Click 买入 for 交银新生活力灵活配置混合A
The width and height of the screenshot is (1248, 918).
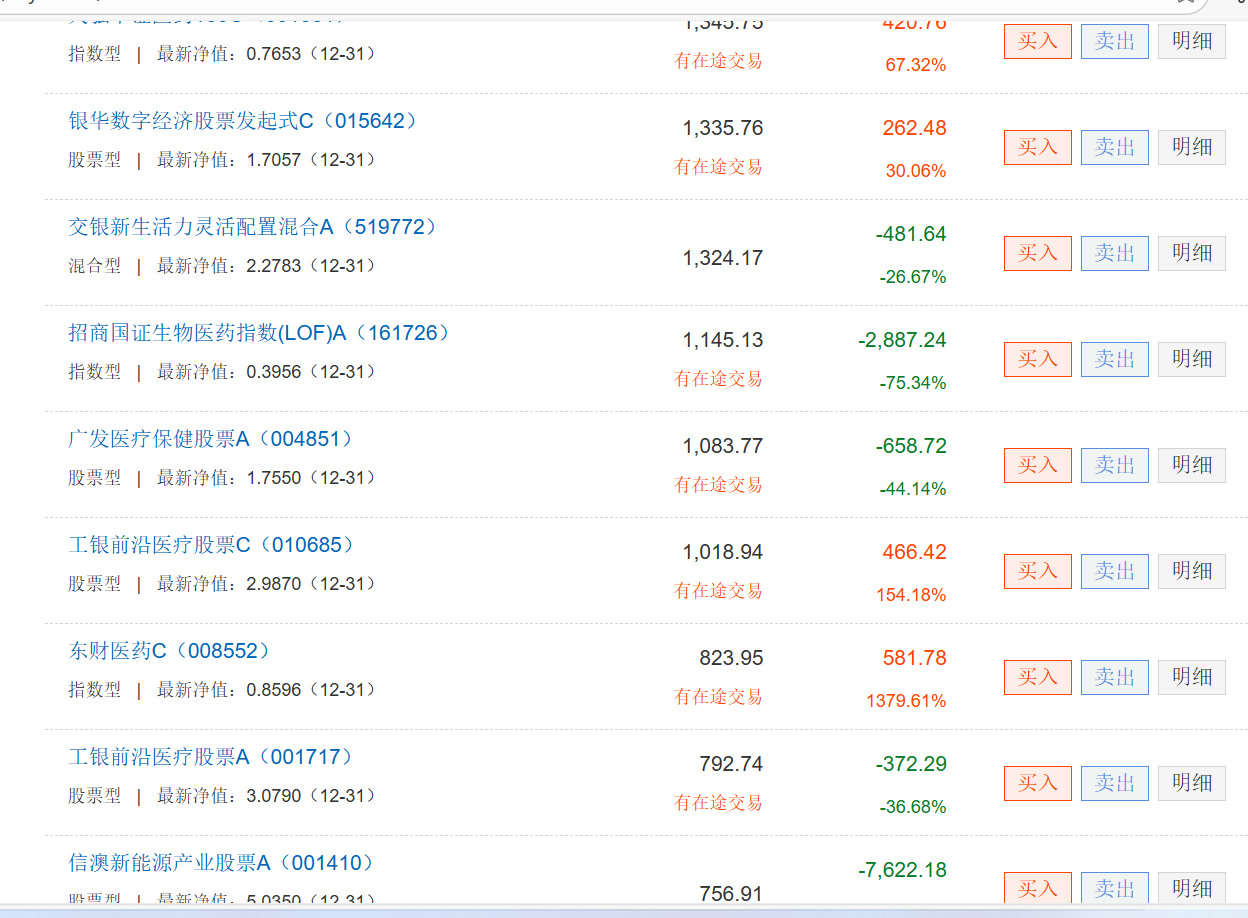coord(1038,253)
